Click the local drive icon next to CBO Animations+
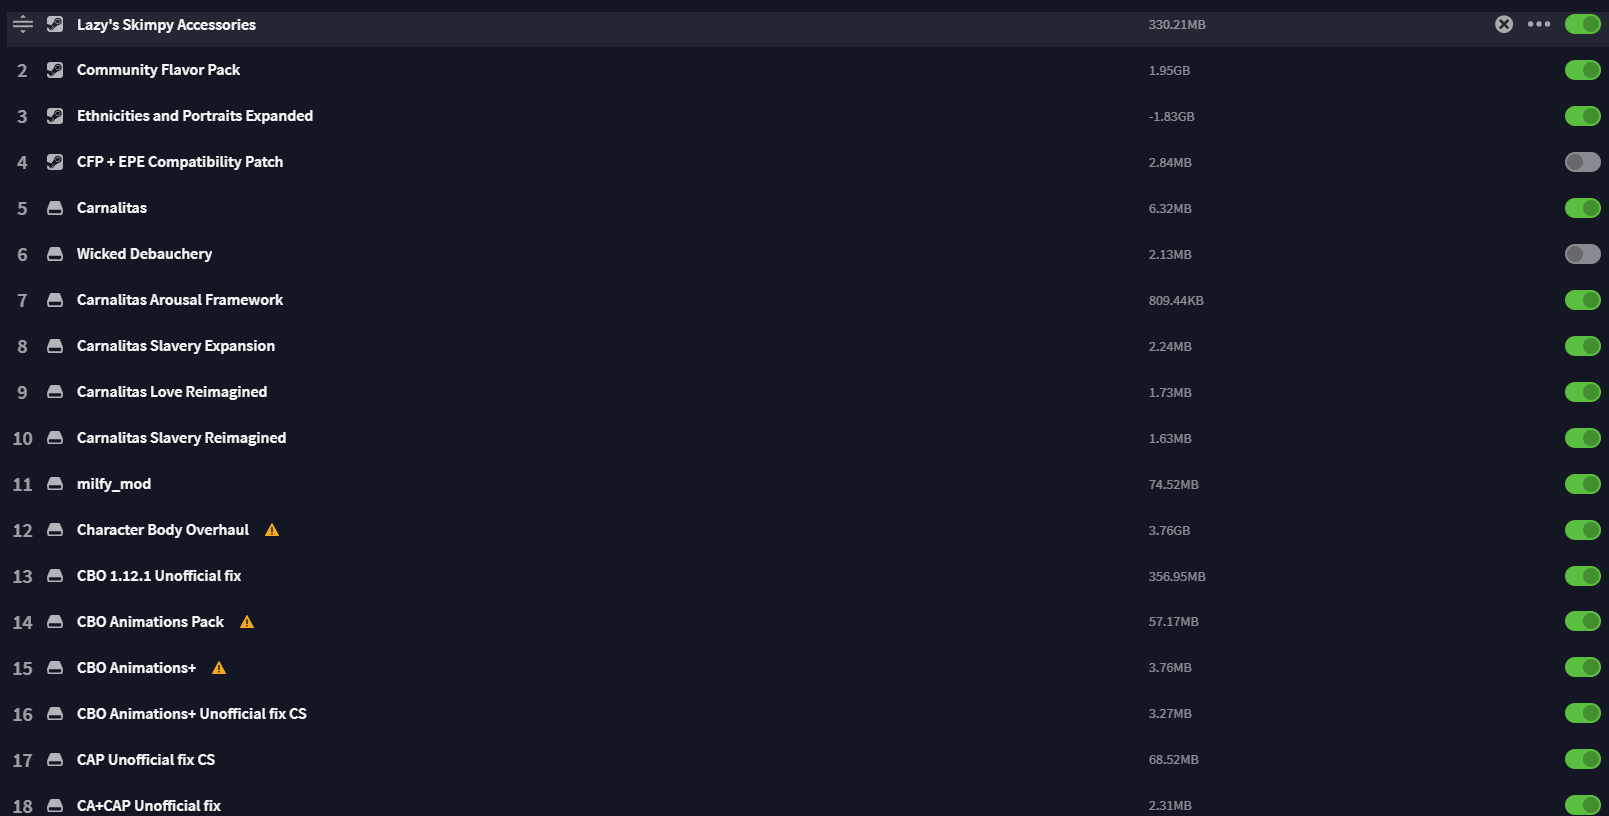This screenshot has width=1609, height=816. (x=55, y=668)
